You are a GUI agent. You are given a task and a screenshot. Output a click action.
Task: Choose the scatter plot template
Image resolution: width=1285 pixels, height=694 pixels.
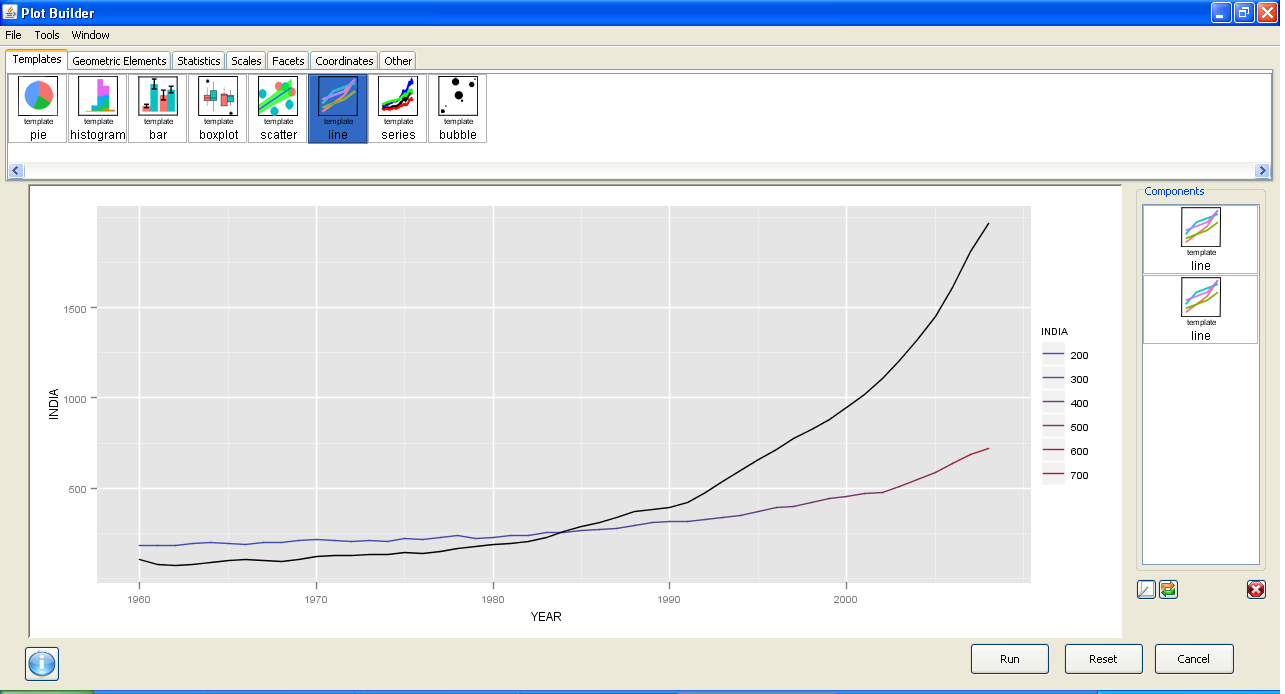278,108
